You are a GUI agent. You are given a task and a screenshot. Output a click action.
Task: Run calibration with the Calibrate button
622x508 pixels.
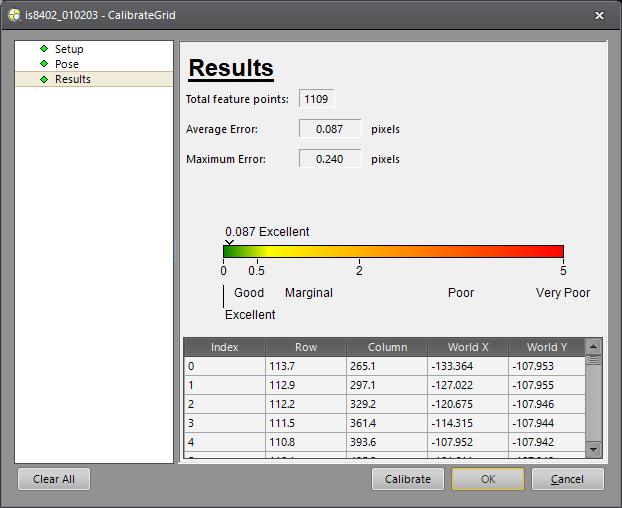[x=408, y=479]
